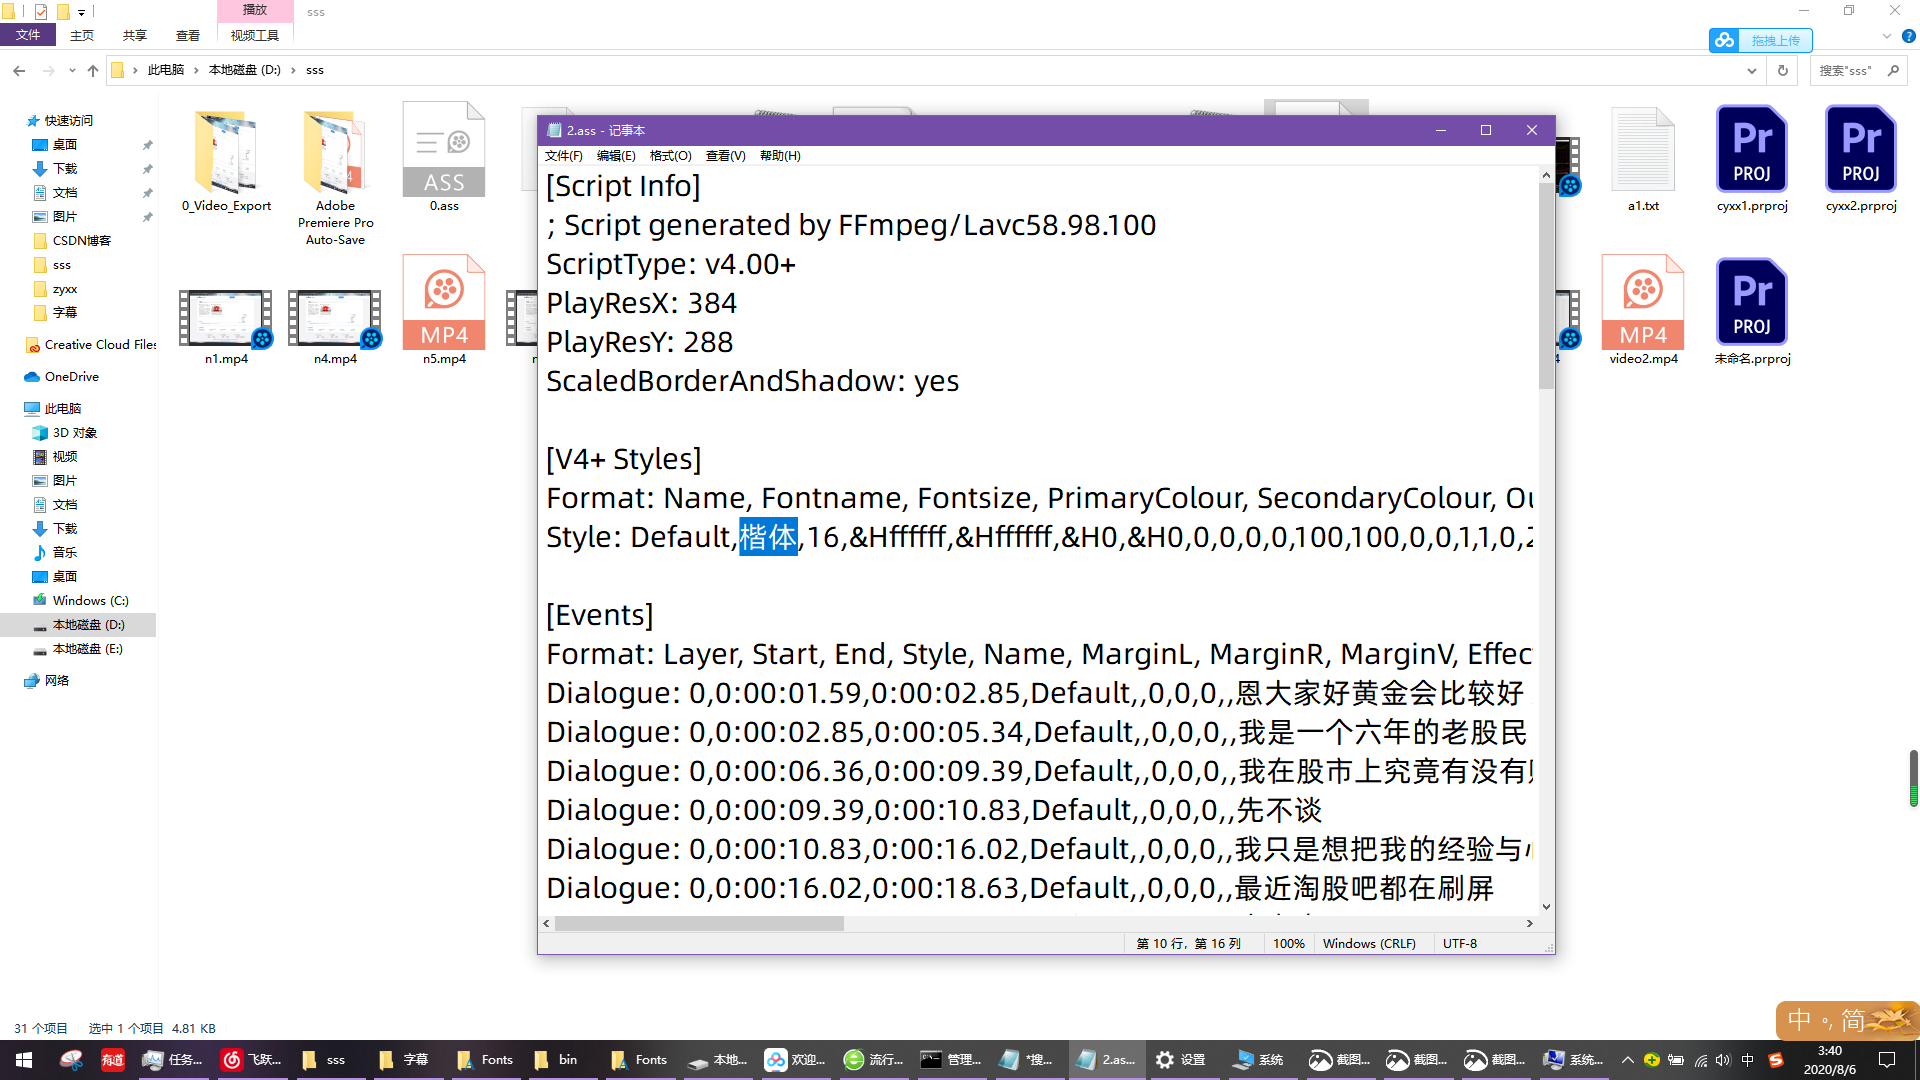Open Notepad 编辑(E) menu

pos(616,156)
